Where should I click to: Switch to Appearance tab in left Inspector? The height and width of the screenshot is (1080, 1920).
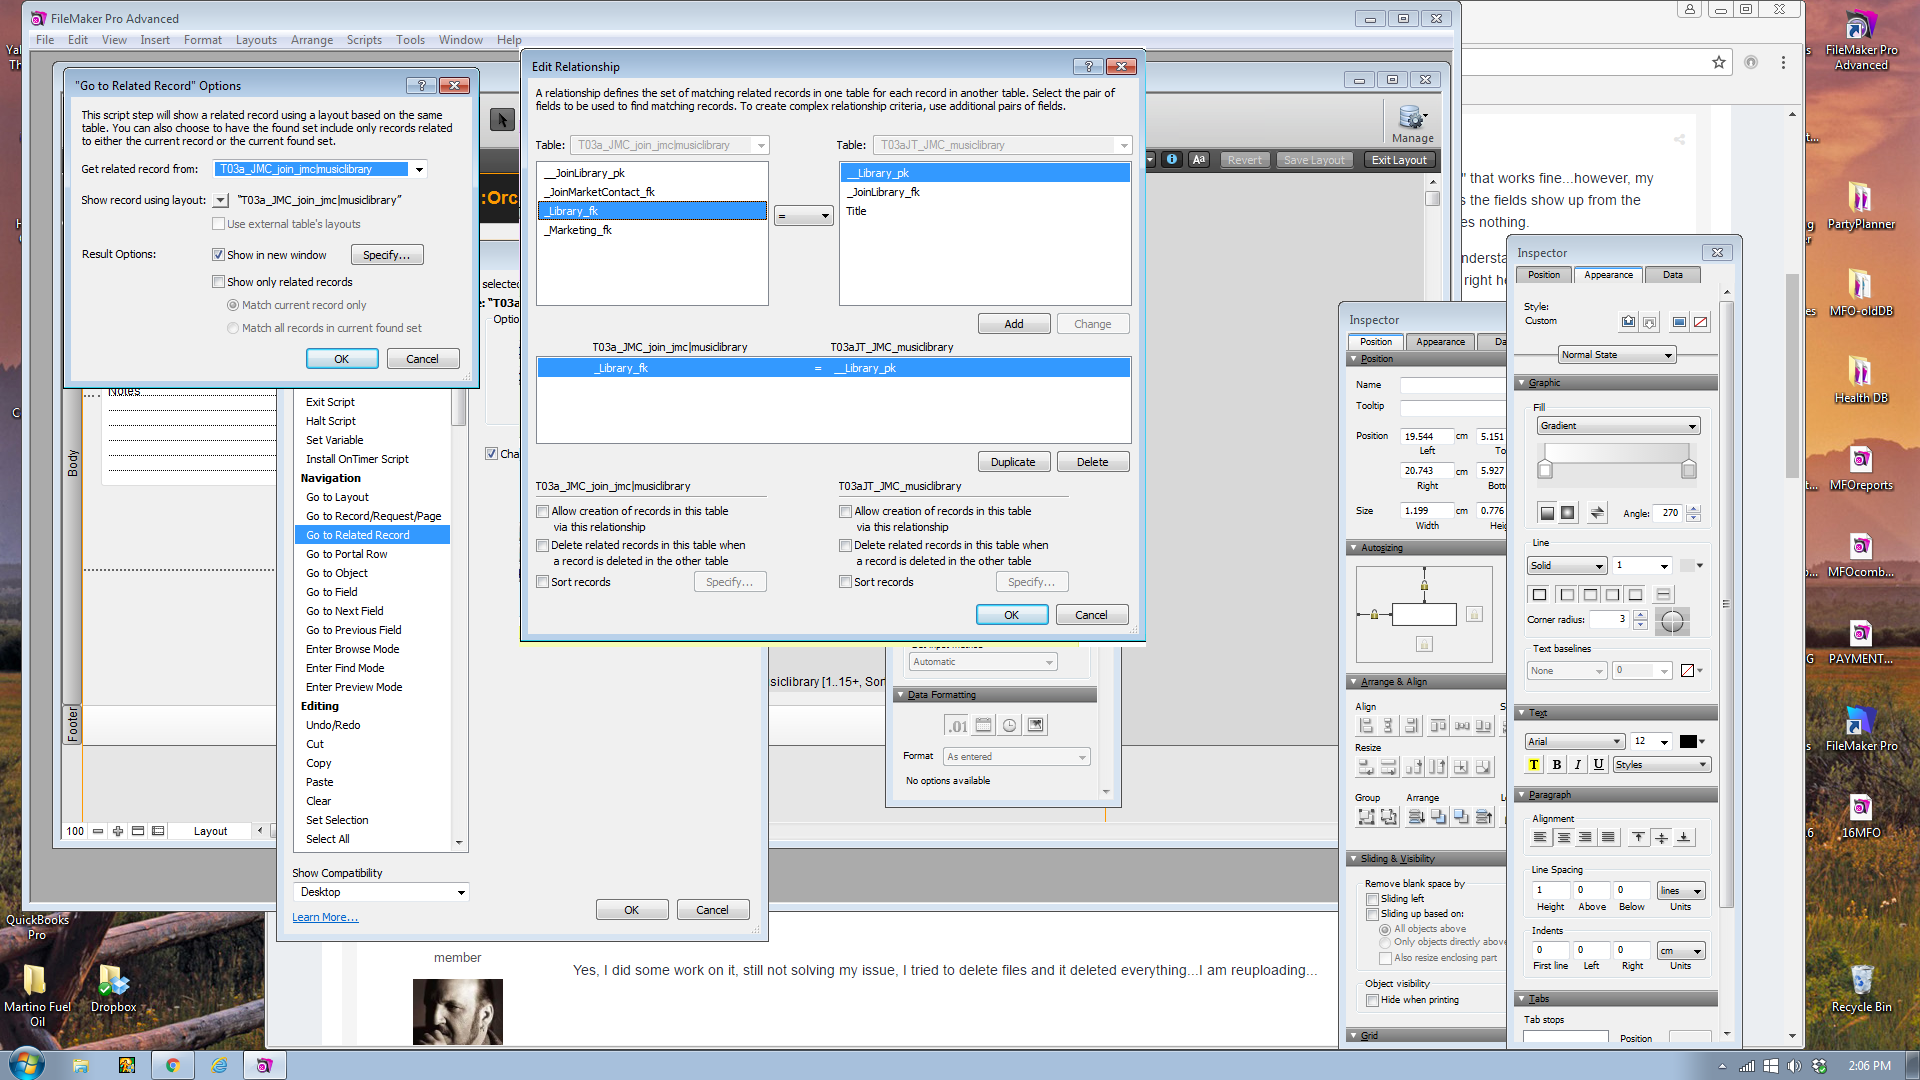[1440, 342]
